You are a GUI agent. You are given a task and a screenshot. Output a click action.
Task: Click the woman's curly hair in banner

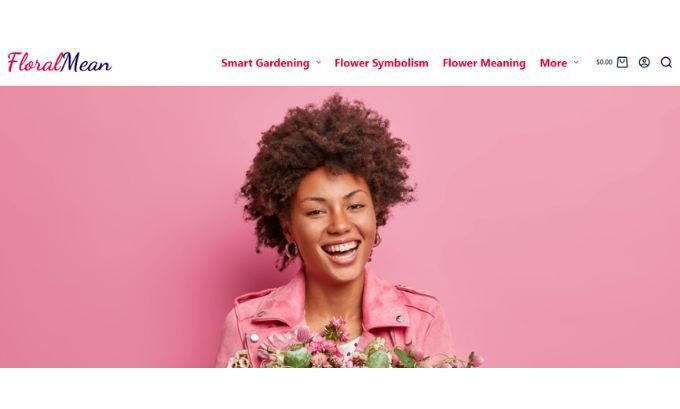point(325,143)
